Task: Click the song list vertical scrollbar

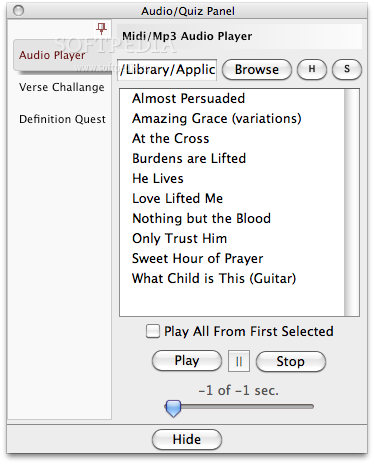Action: tap(352, 202)
